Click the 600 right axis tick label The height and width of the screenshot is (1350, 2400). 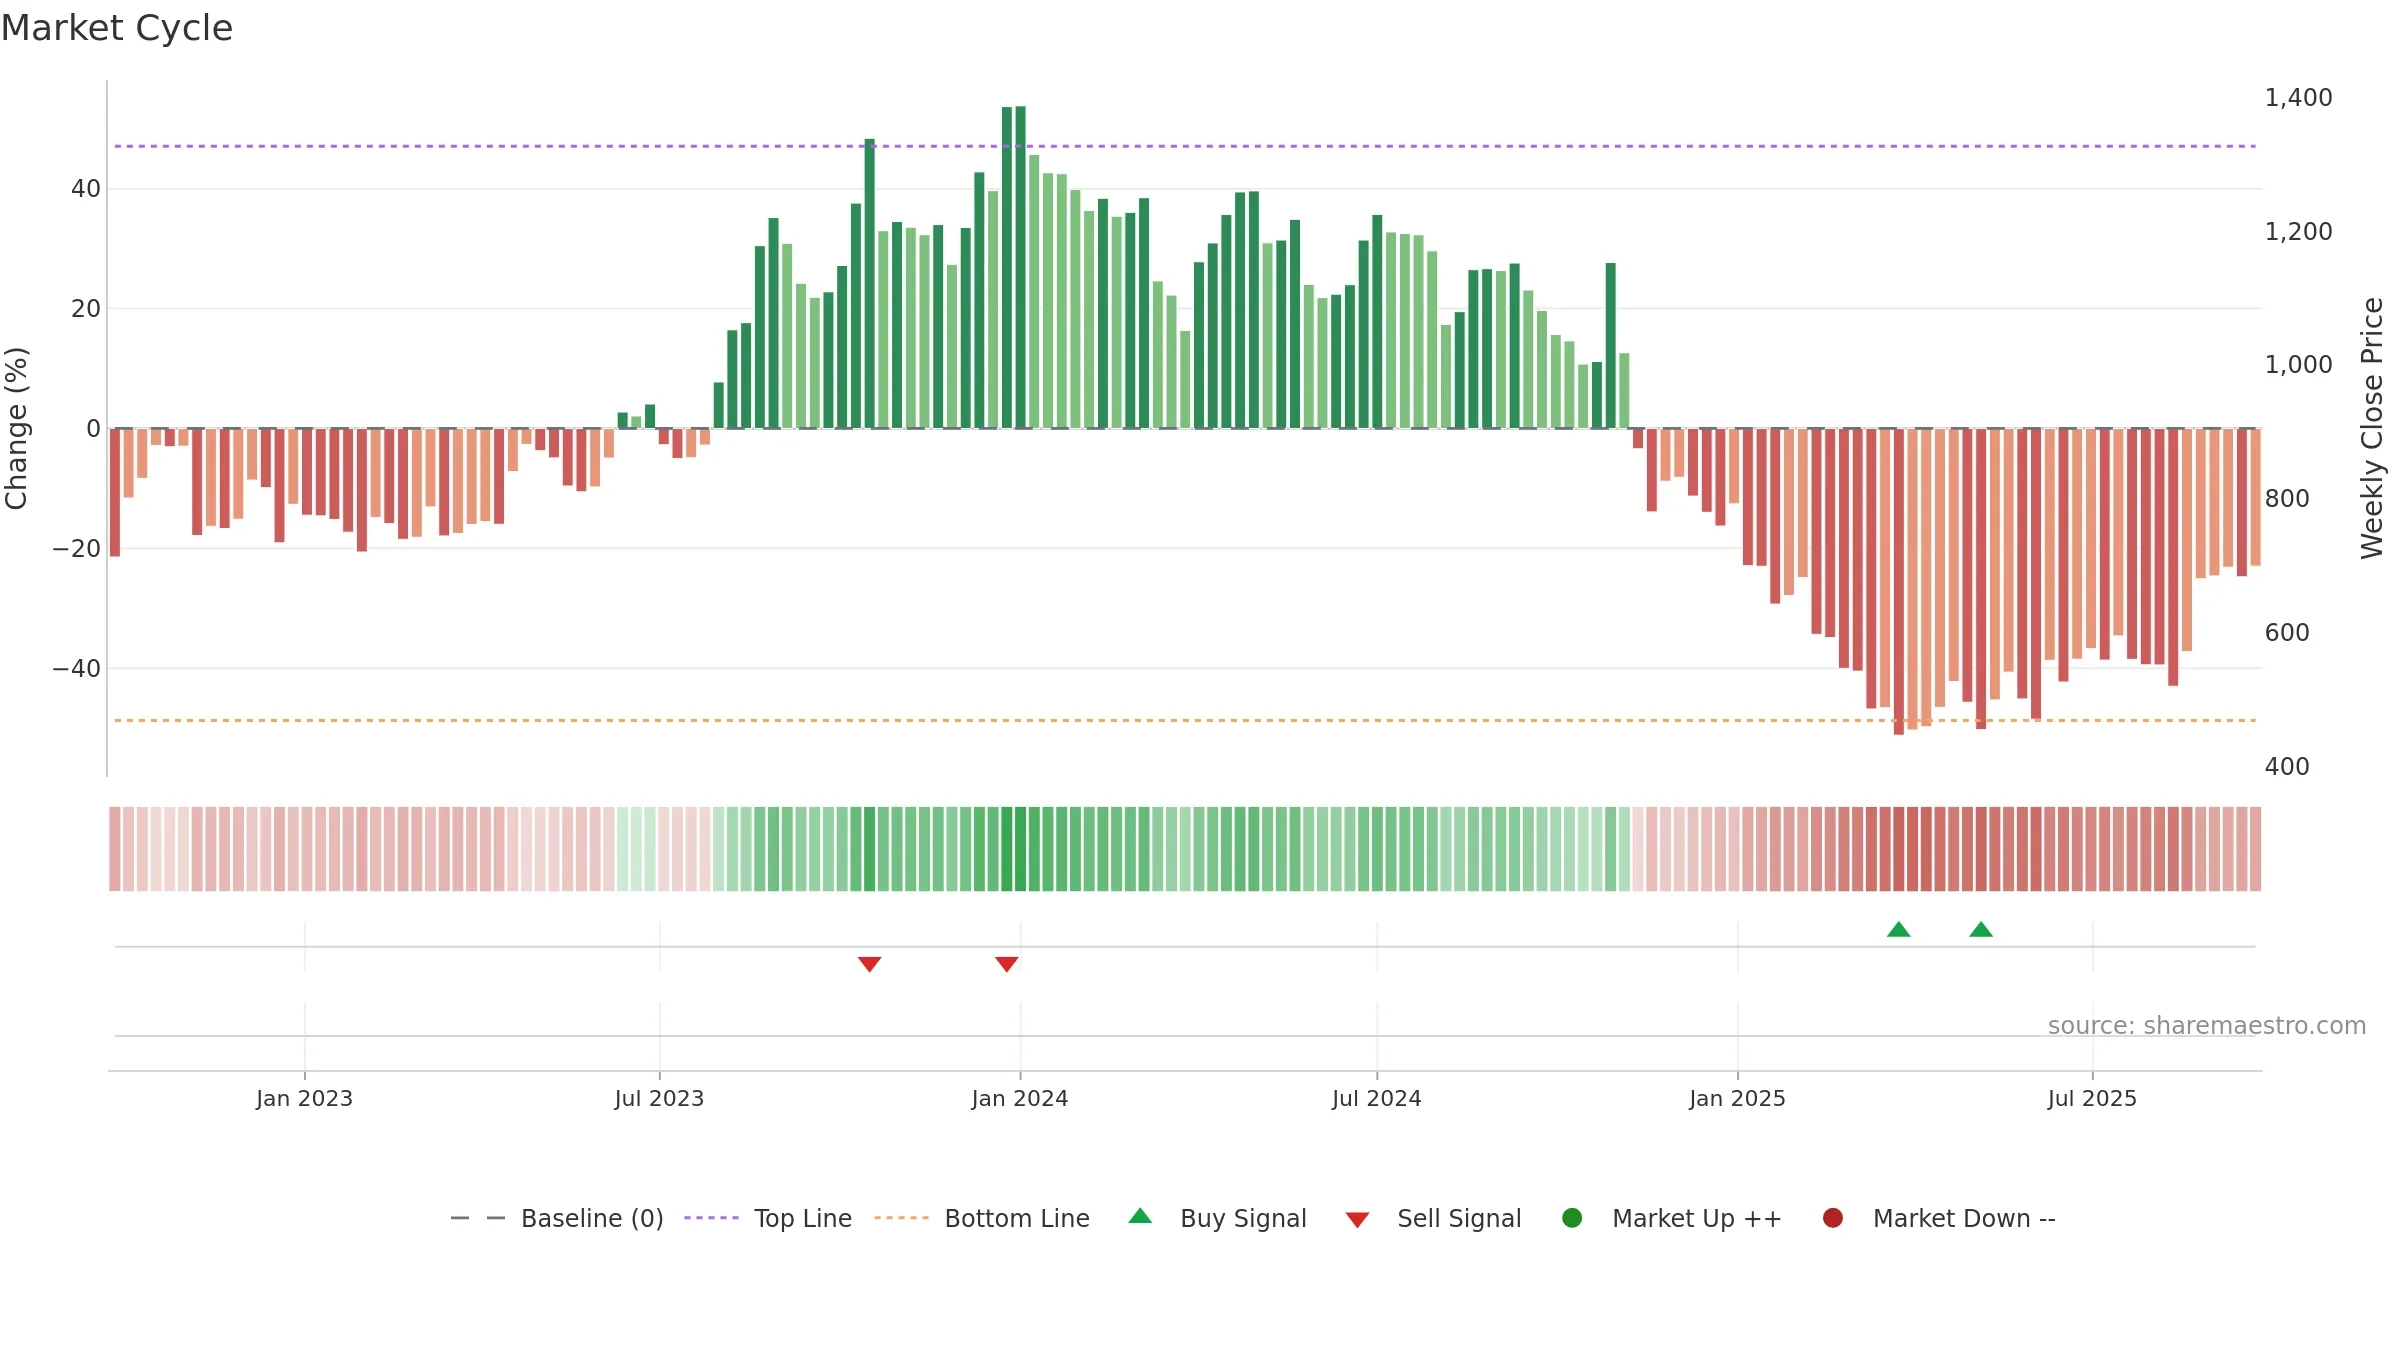[x=2287, y=633]
